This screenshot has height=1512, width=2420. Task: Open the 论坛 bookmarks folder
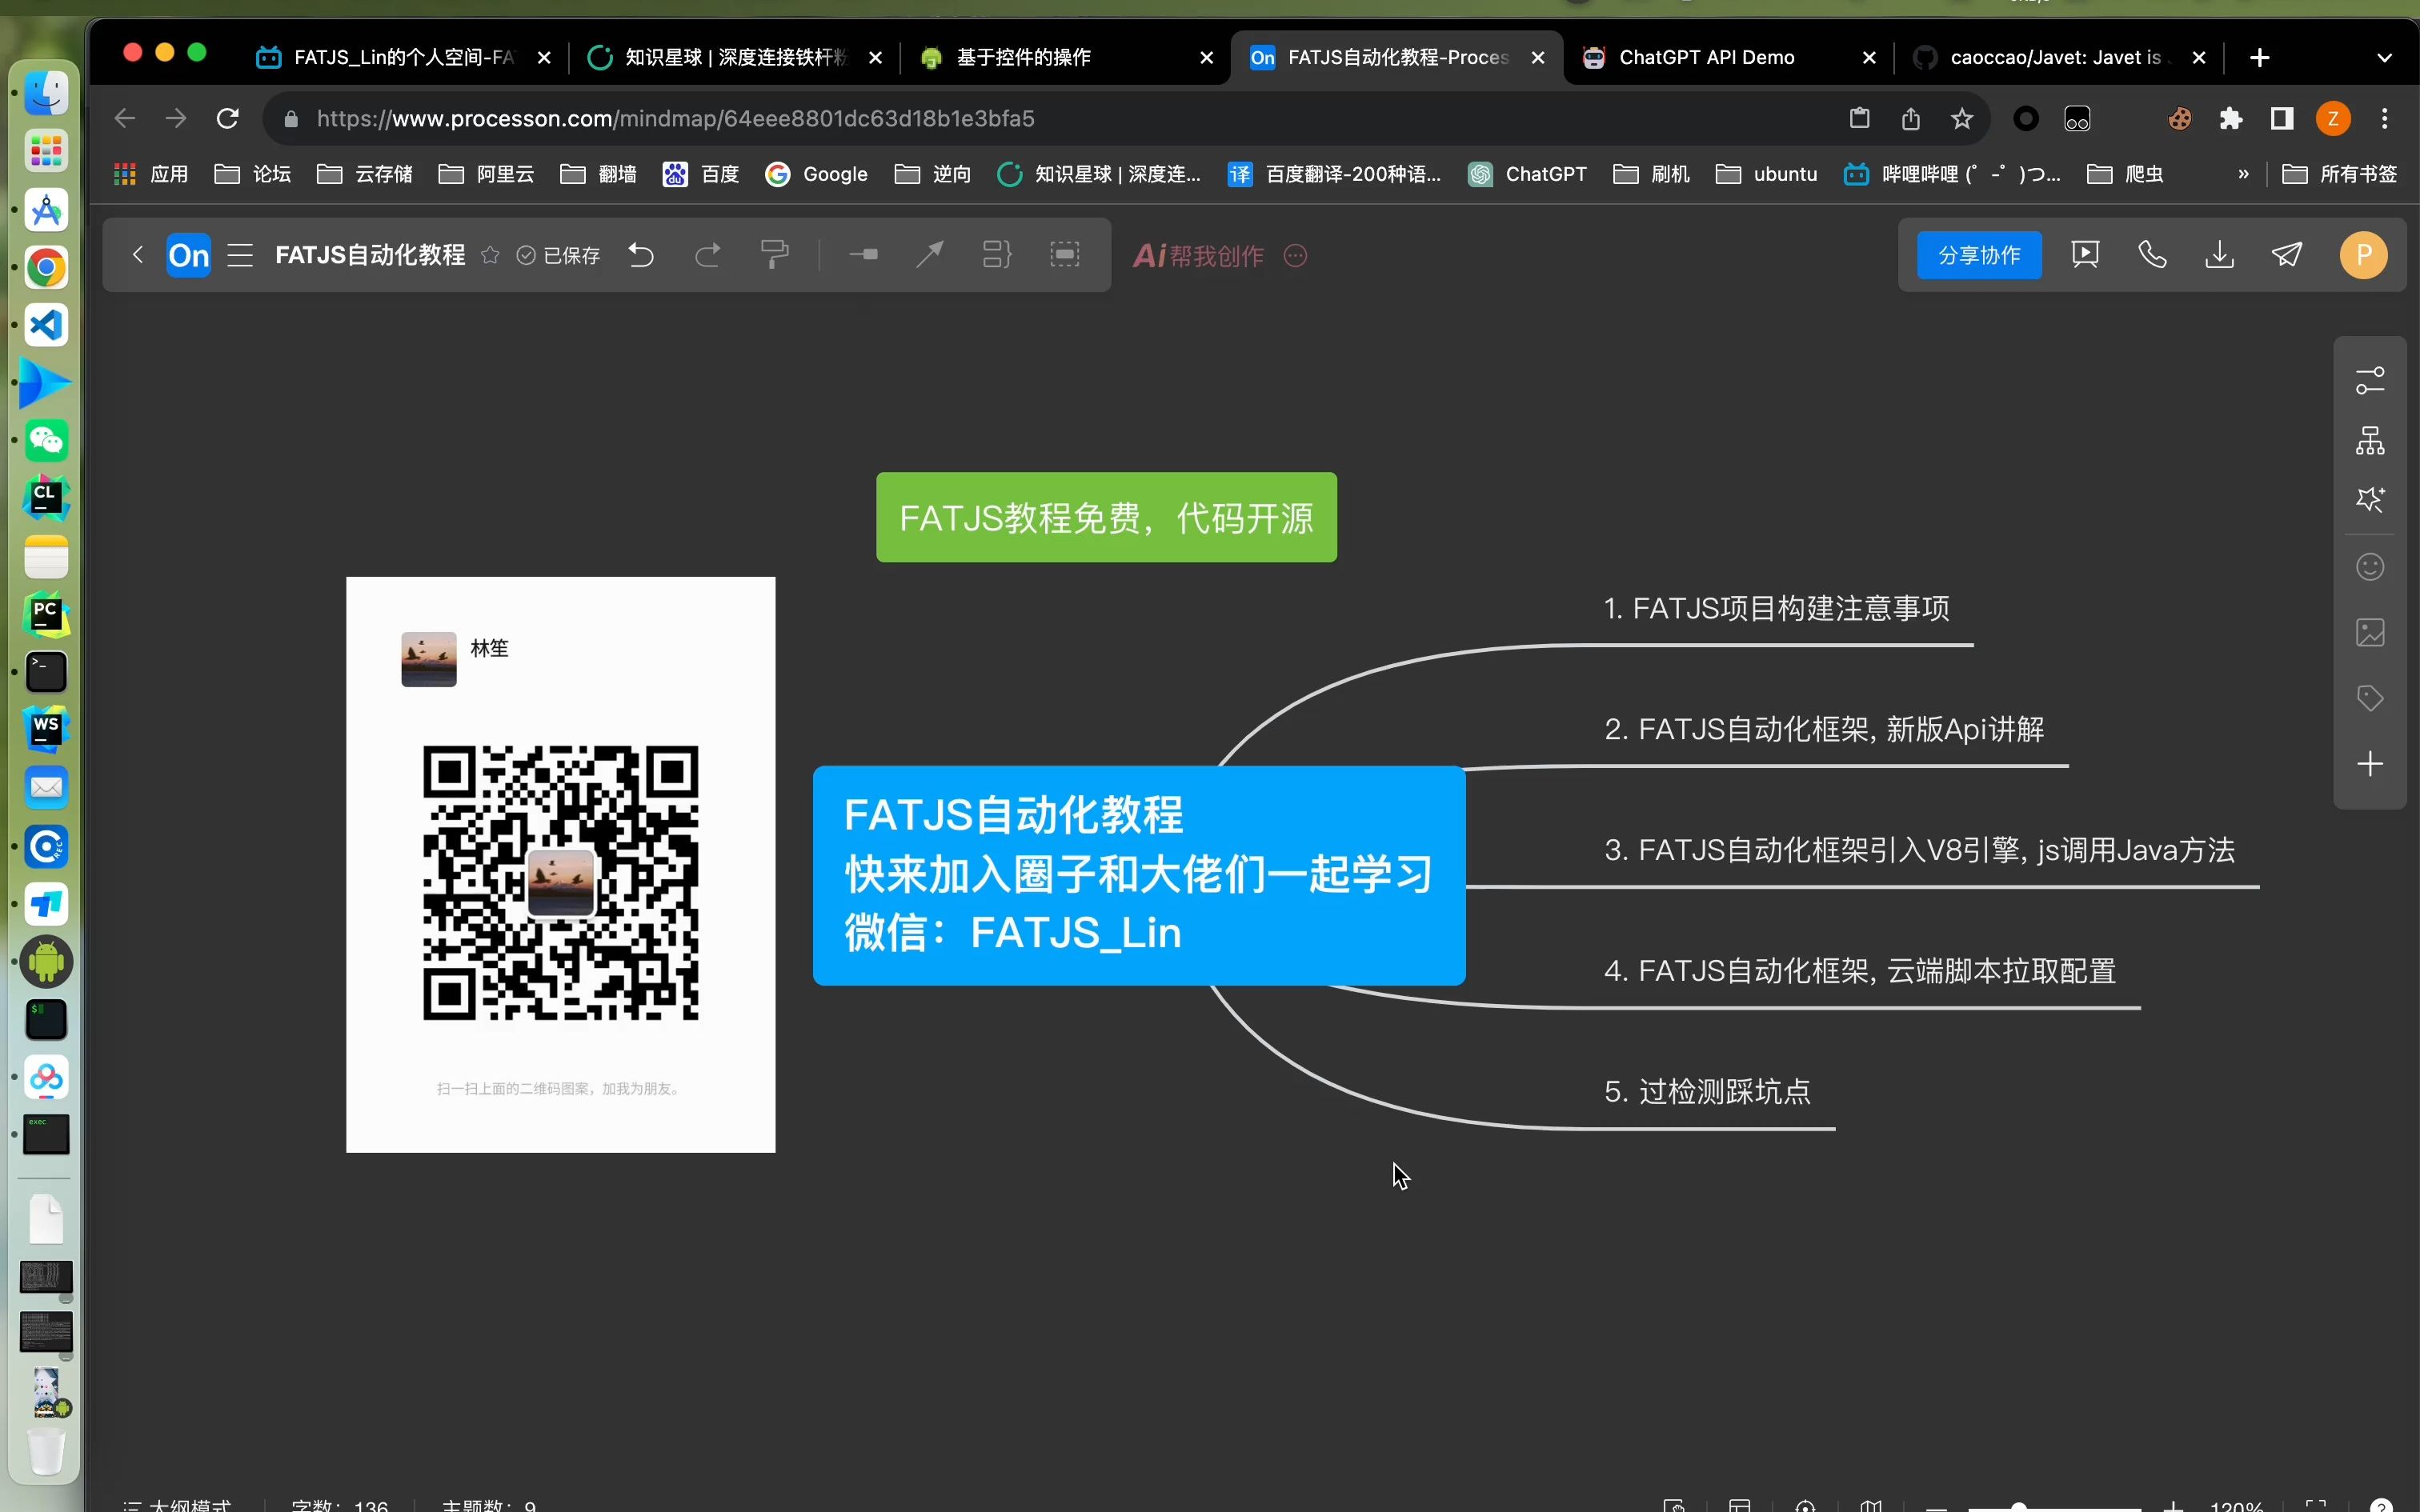pyautogui.click(x=253, y=174)
